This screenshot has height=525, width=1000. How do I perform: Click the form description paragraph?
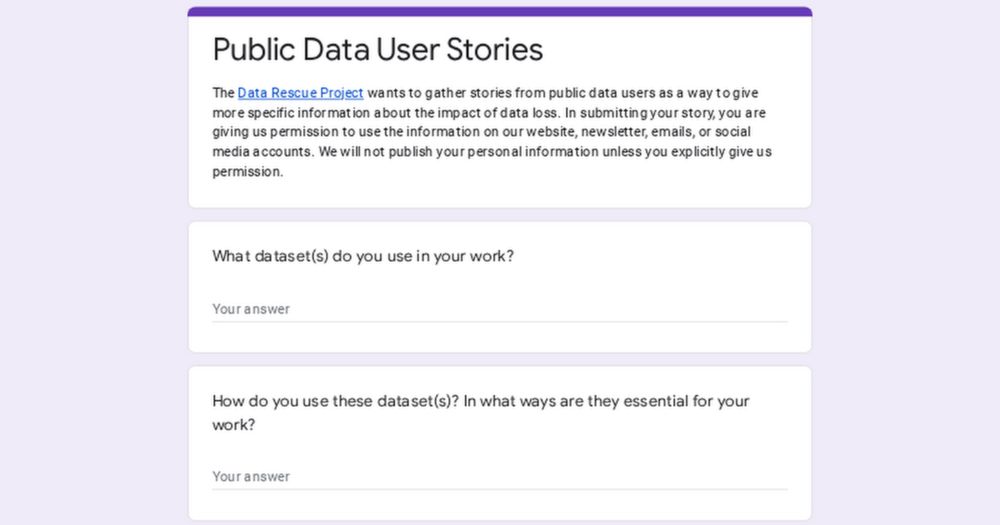[490, 132]
